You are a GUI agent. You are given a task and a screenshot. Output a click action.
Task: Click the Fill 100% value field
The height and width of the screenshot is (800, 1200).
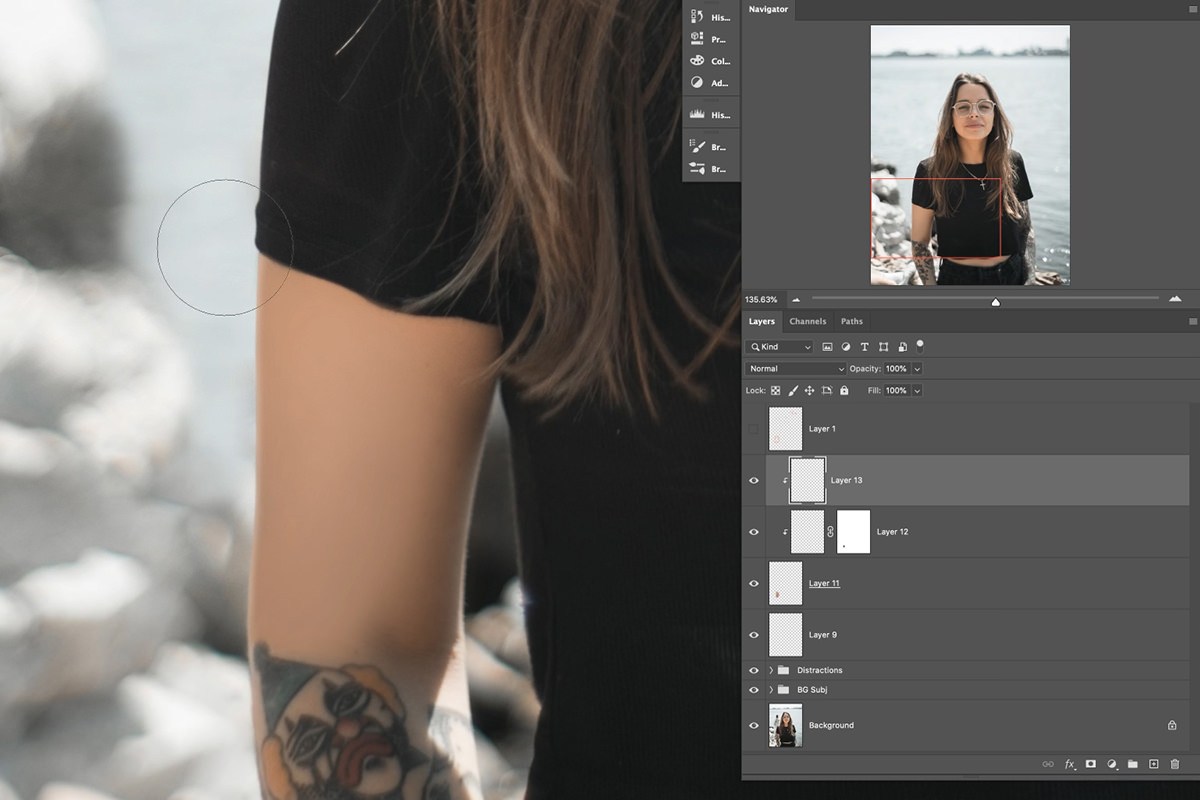point(897,391)
